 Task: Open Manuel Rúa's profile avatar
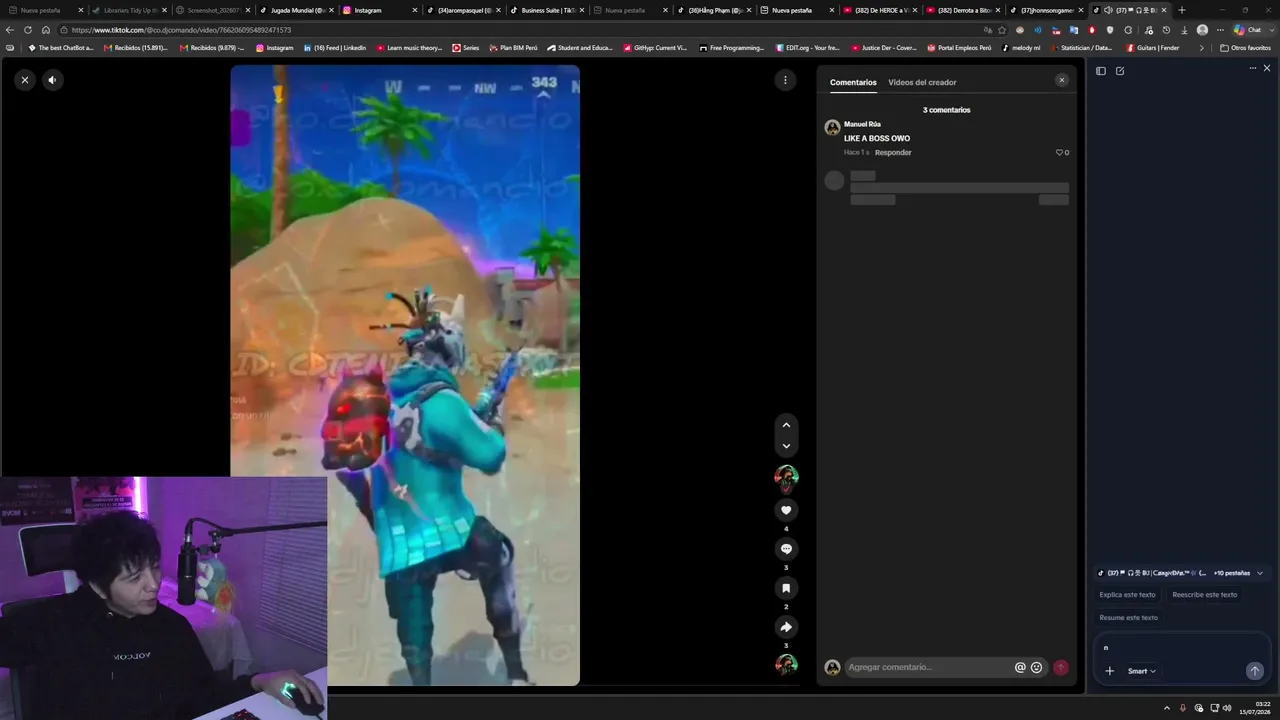832,128
